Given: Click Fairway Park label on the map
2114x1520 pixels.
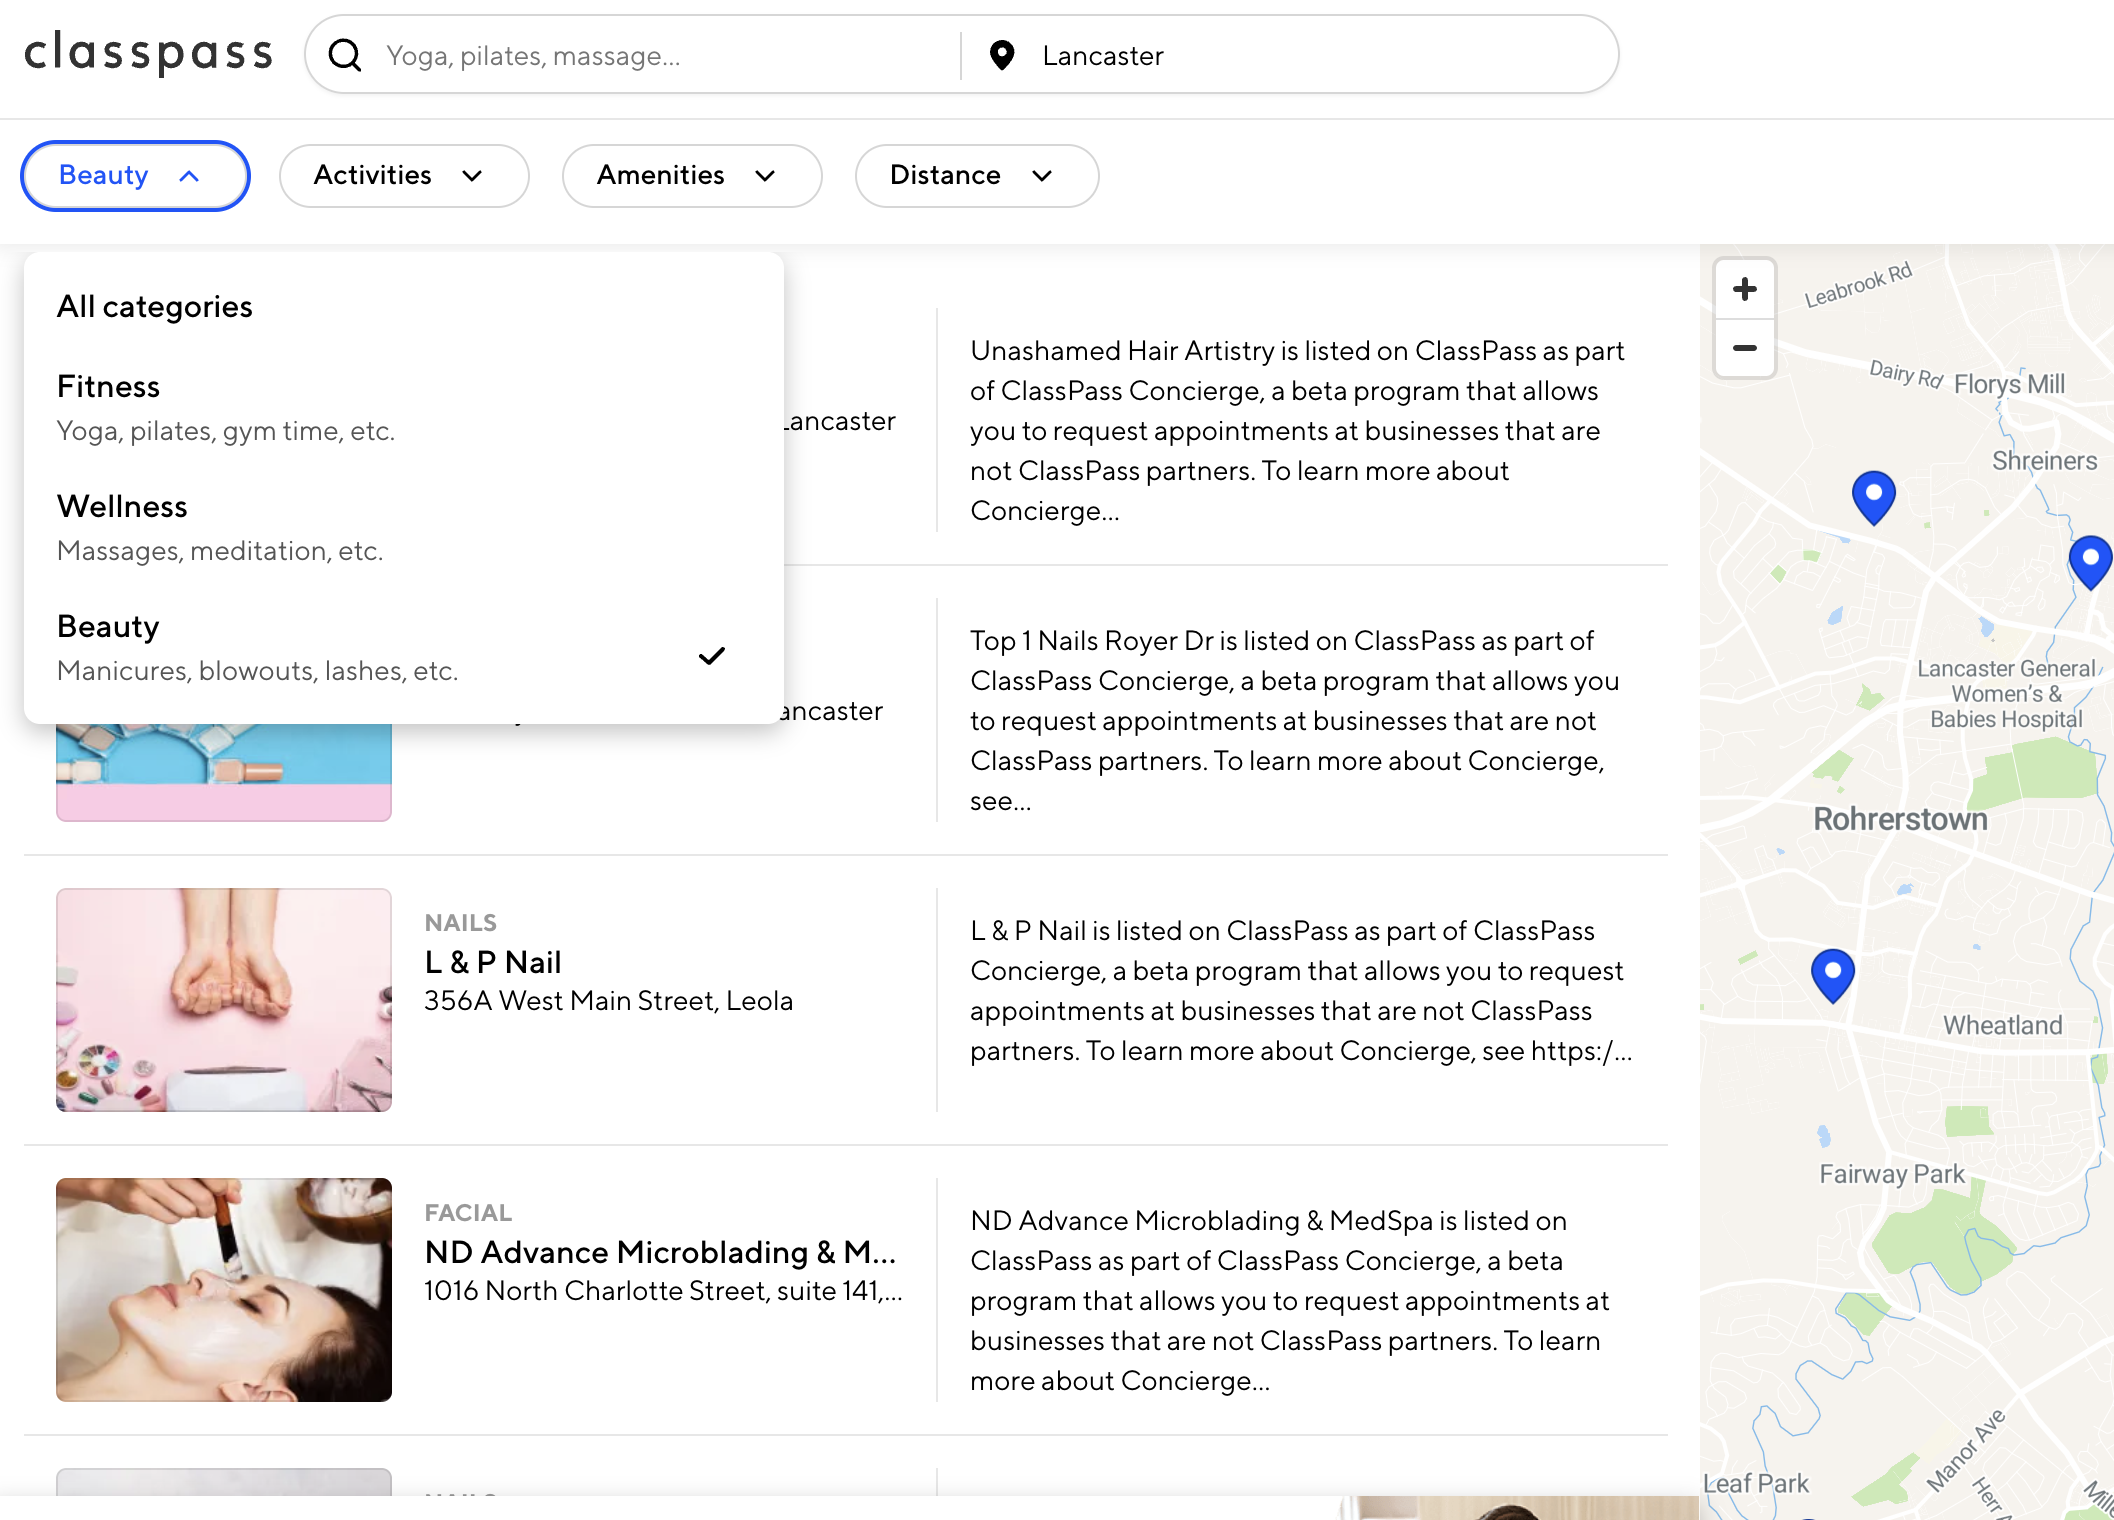Looking at the screenshot, I should 1892,1174.
